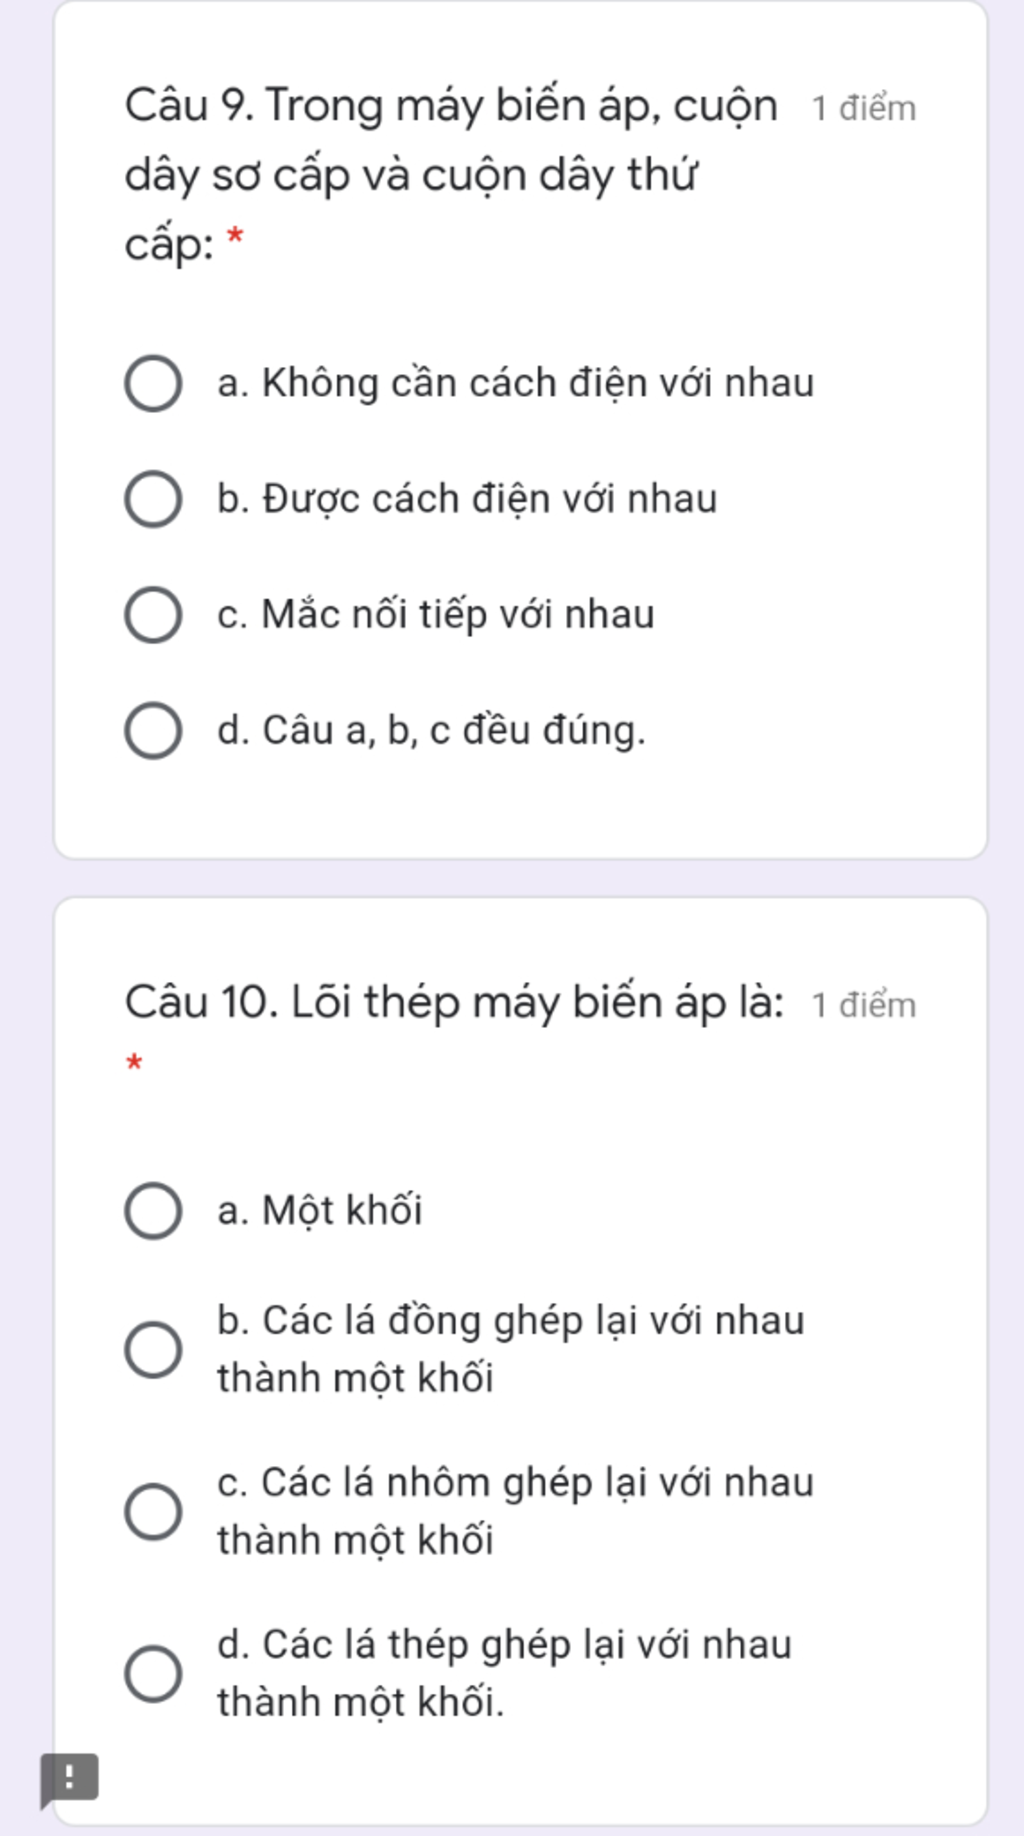Choose radio 'b. Các lá đồng ghép lại'
The image size is (1024, 1836).
(x=153, y=1350)
